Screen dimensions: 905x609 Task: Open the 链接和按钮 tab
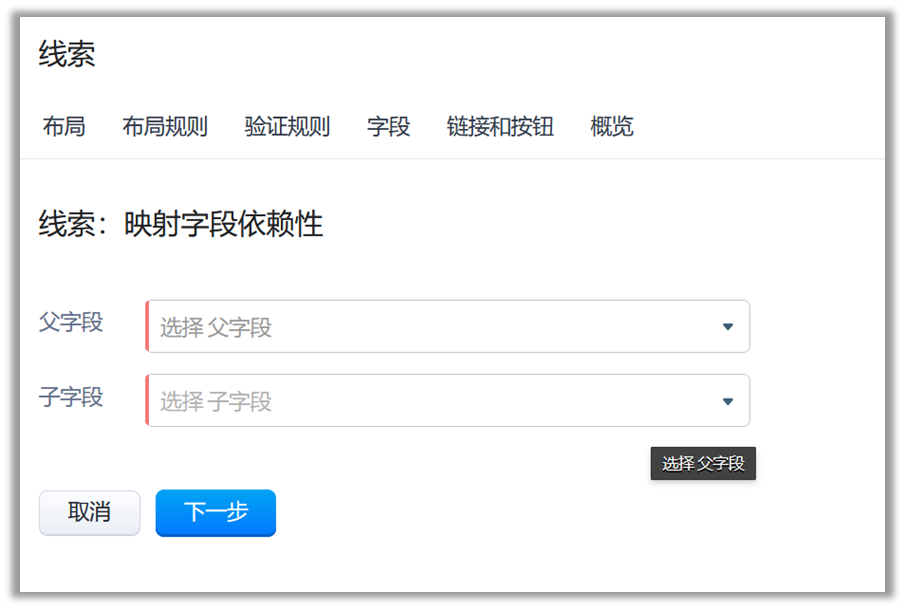(x=500, y=127)
